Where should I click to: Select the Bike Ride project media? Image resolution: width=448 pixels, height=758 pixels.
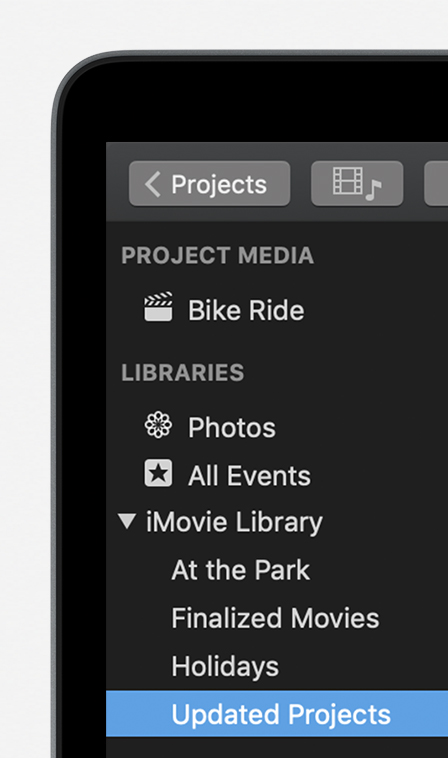pyautogui.click(x=246, y=310)
